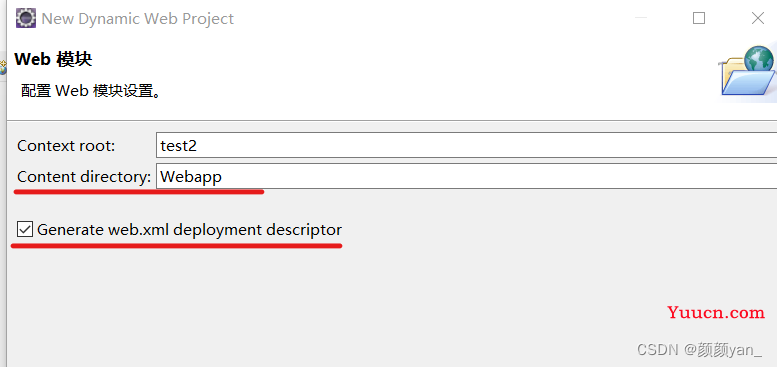
Task: Click the 'New Dynamic Web Project' title text
Action: tap(138, 19)
